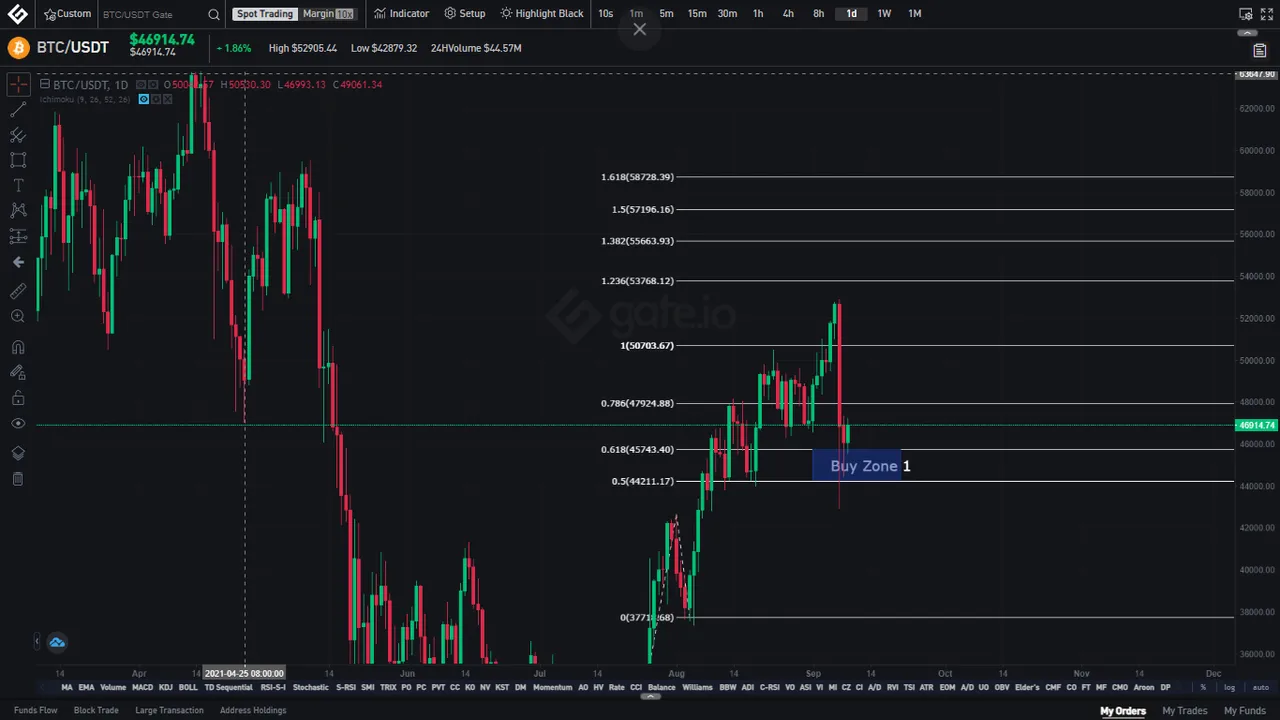
Task: Click the cloud sync icon on chart
Action: 56,642
